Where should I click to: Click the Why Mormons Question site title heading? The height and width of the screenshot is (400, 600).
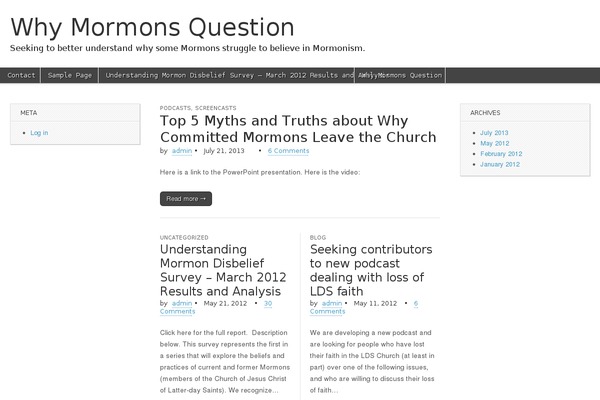click(x=152, y=27)
